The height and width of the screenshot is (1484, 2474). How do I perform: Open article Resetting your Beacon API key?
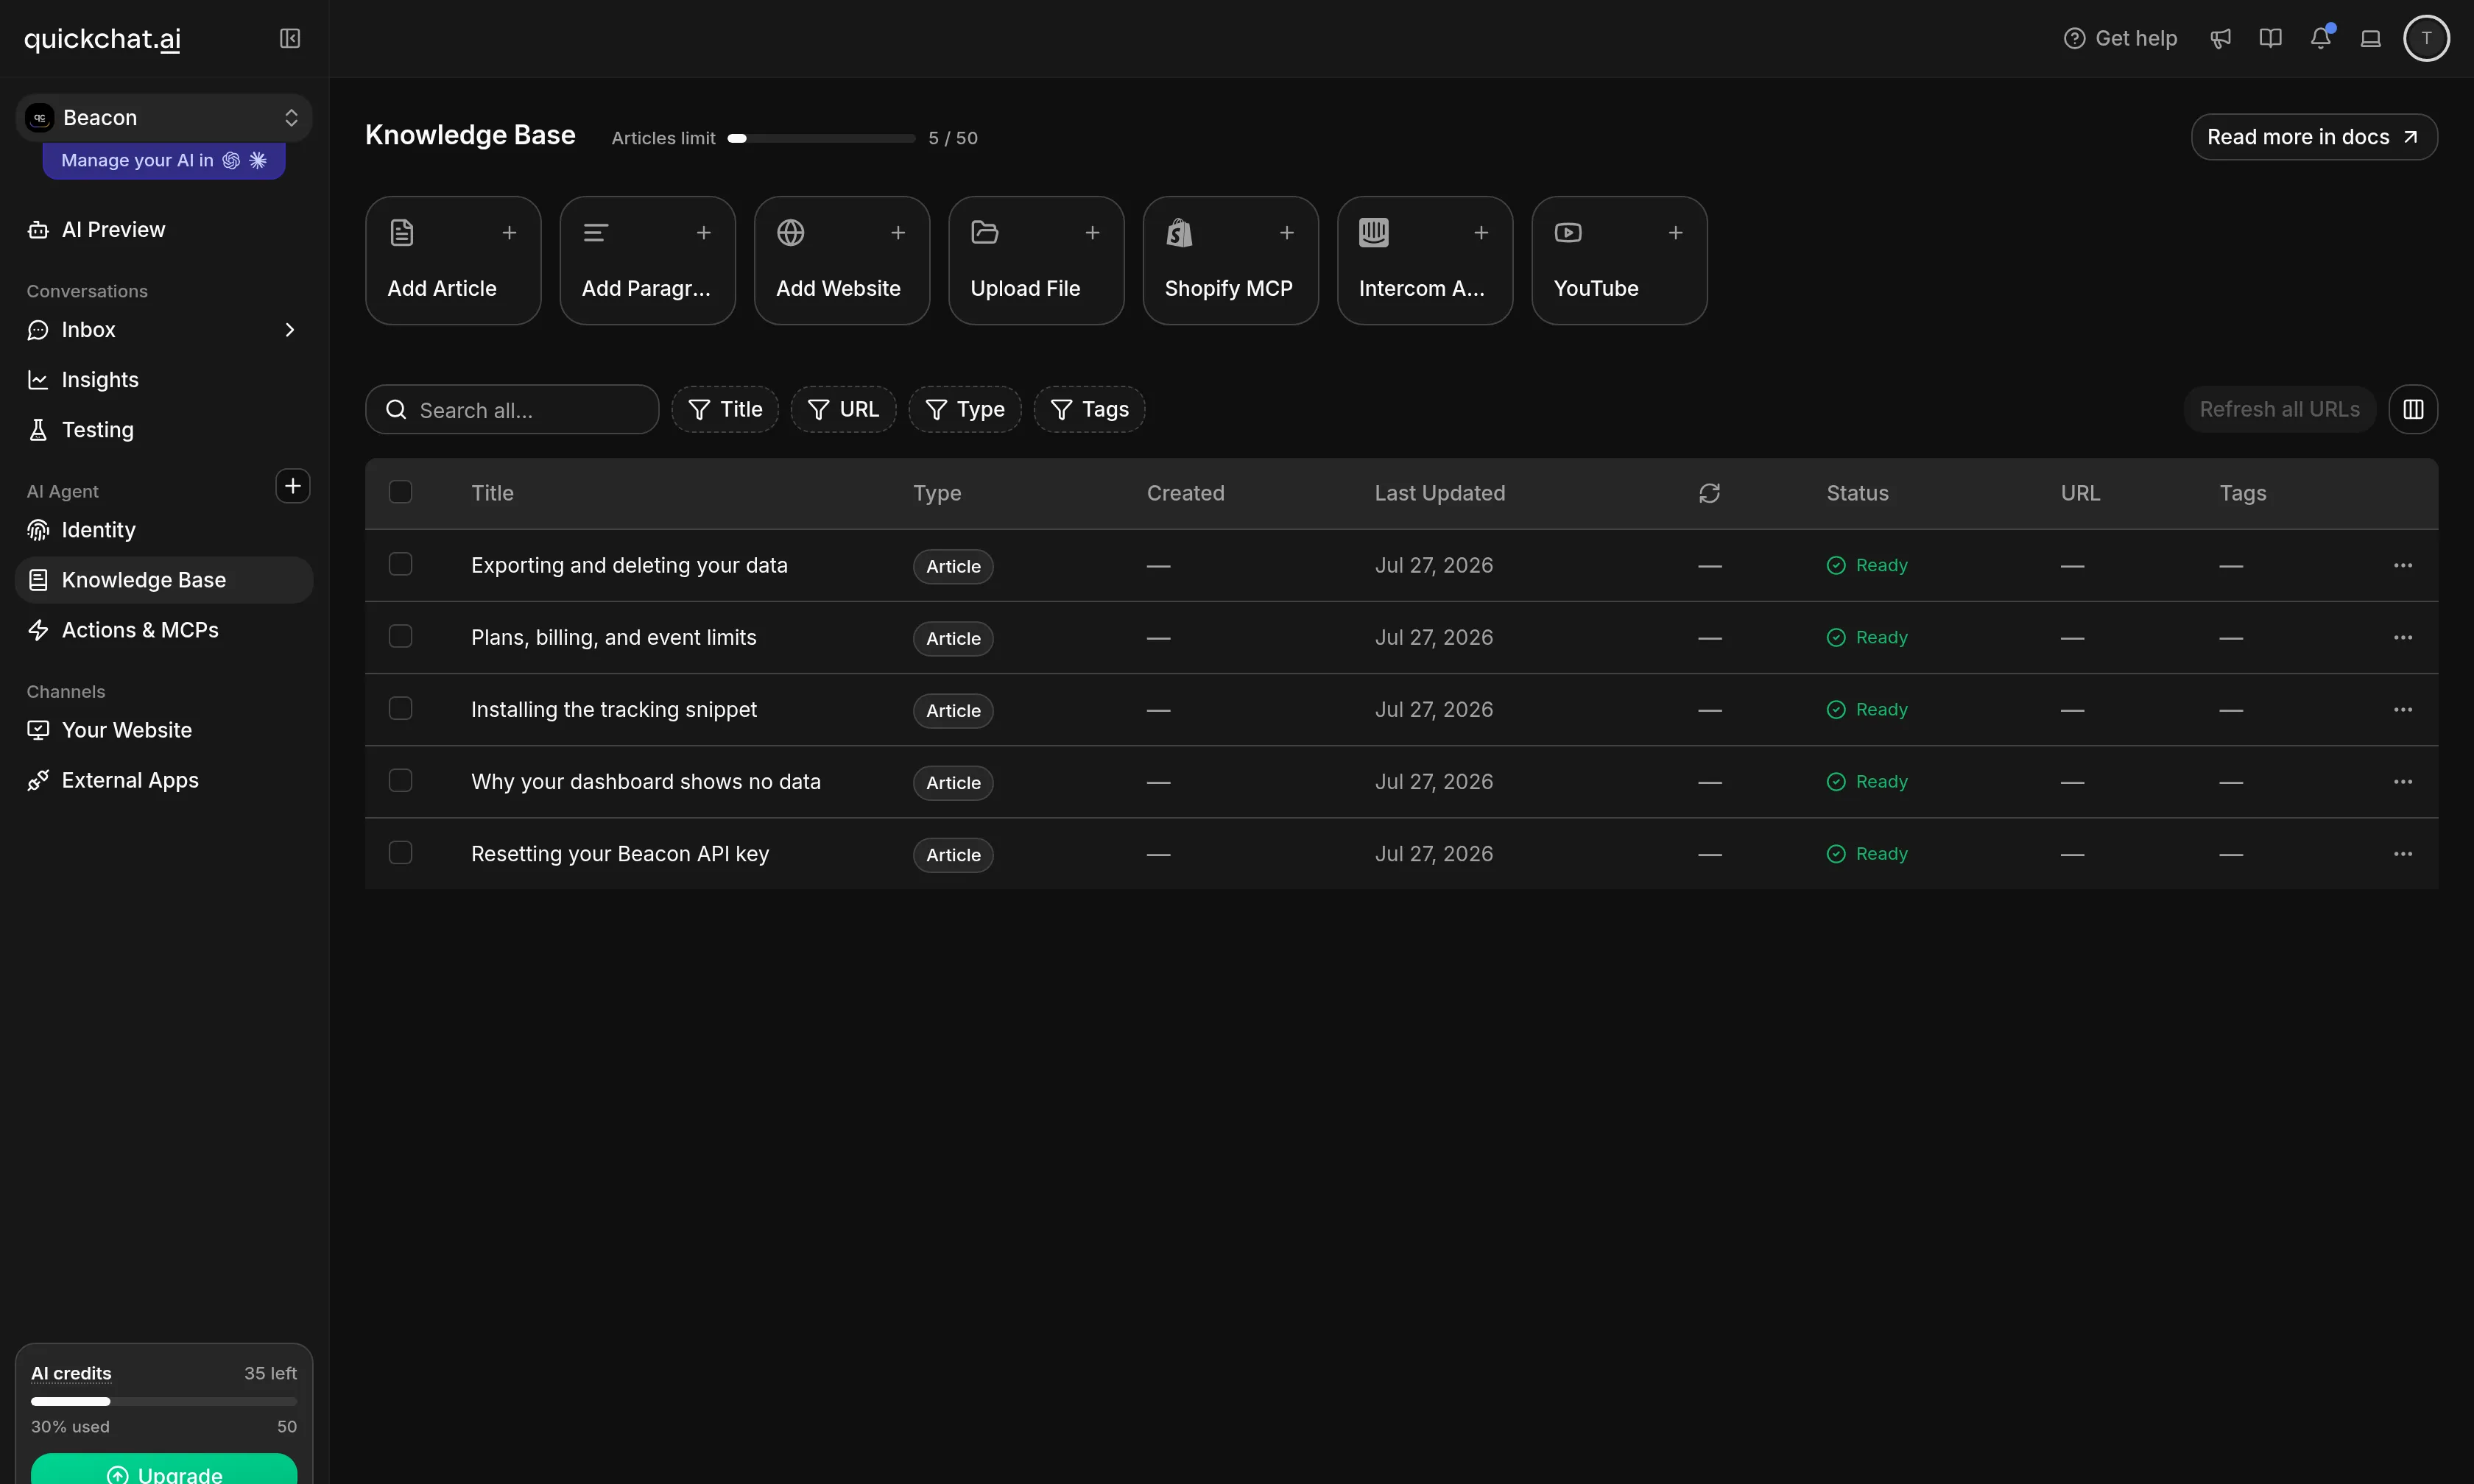(x=620, y=853)
